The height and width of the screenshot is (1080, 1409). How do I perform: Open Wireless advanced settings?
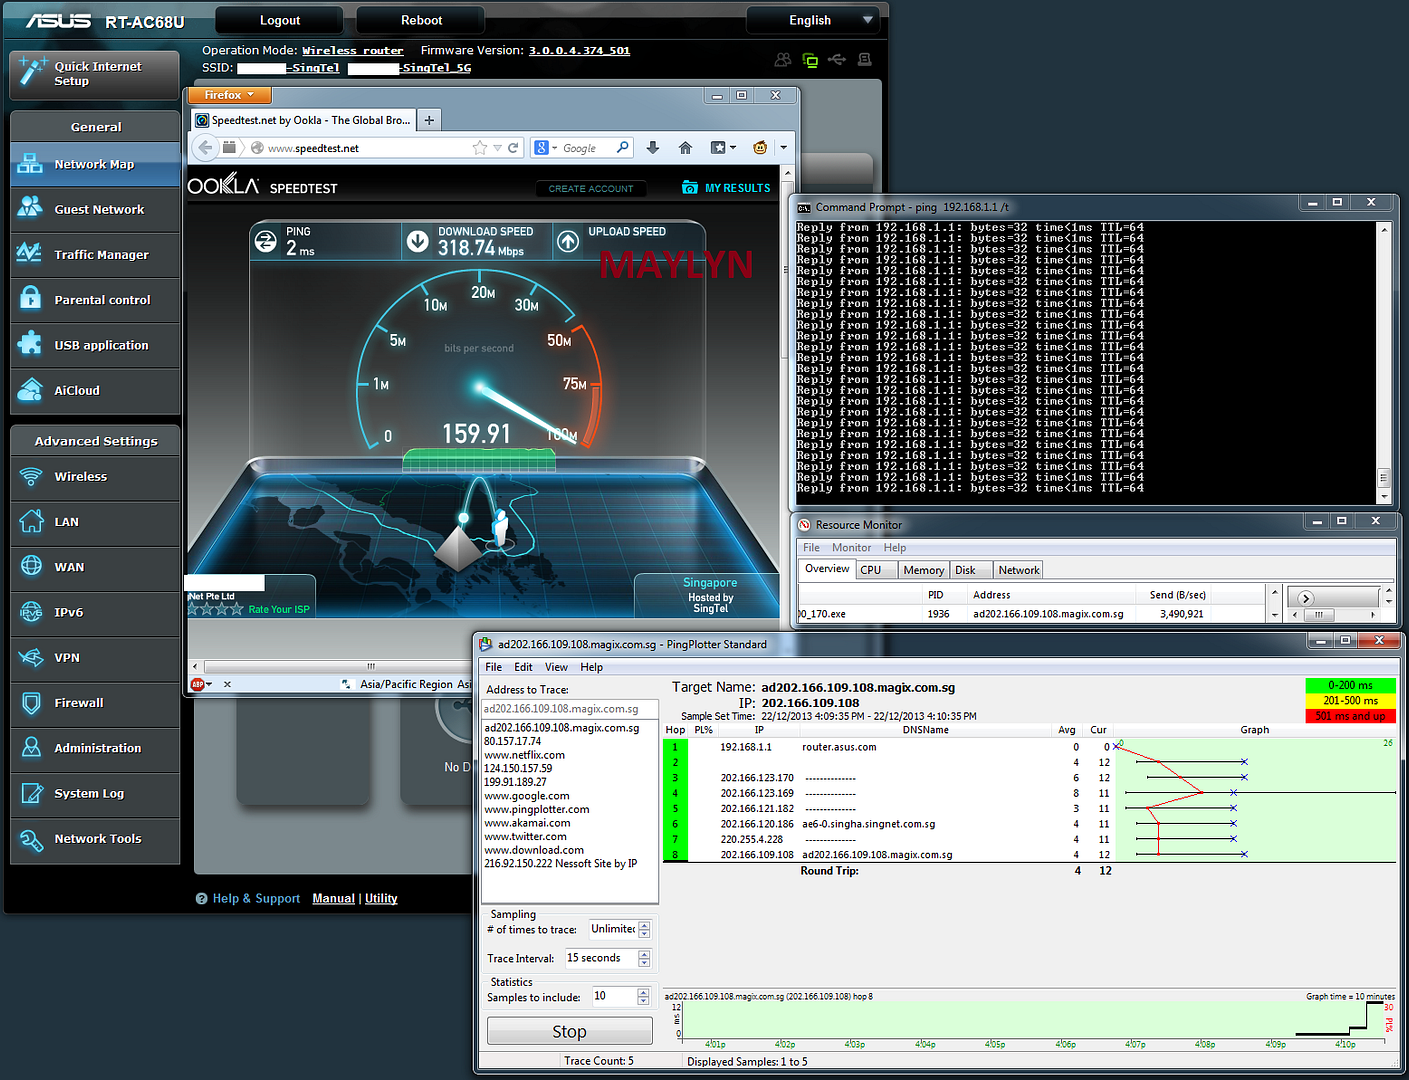(x=95, y=477)
